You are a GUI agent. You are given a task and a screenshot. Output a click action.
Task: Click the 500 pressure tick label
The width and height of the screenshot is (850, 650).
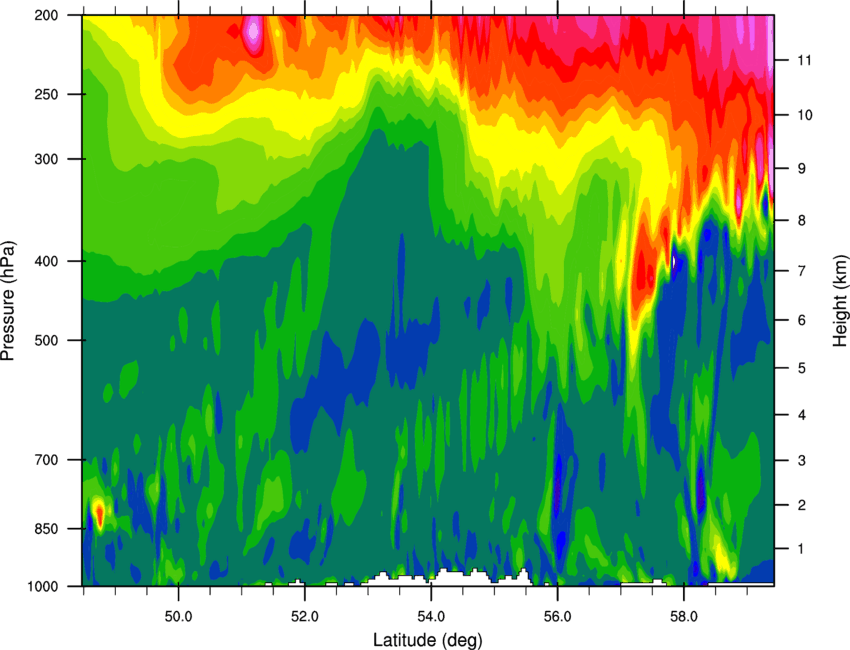[x=46, y=340]
